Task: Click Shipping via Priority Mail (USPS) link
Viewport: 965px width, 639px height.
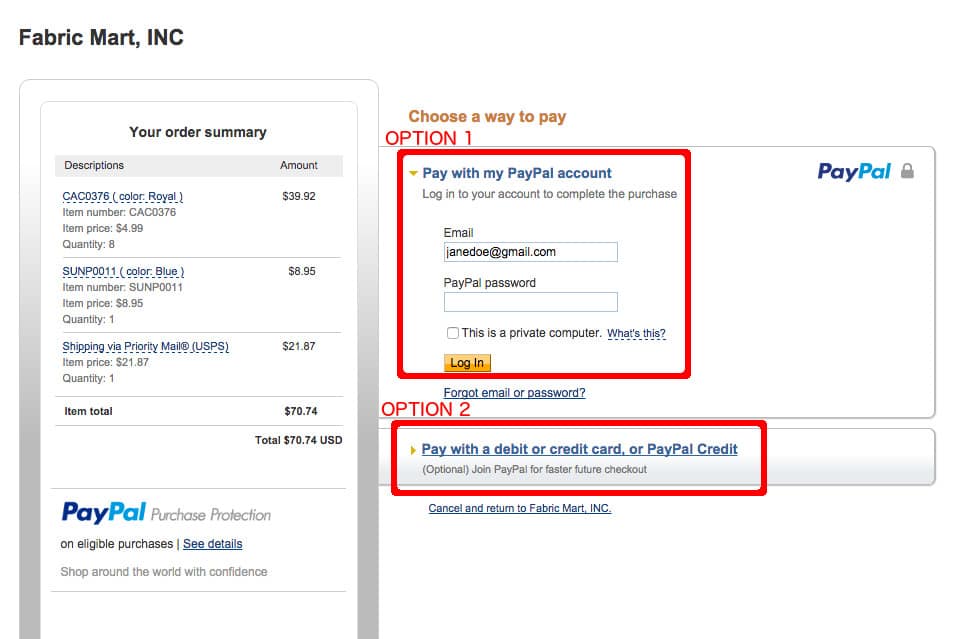Action: [145, 347]
